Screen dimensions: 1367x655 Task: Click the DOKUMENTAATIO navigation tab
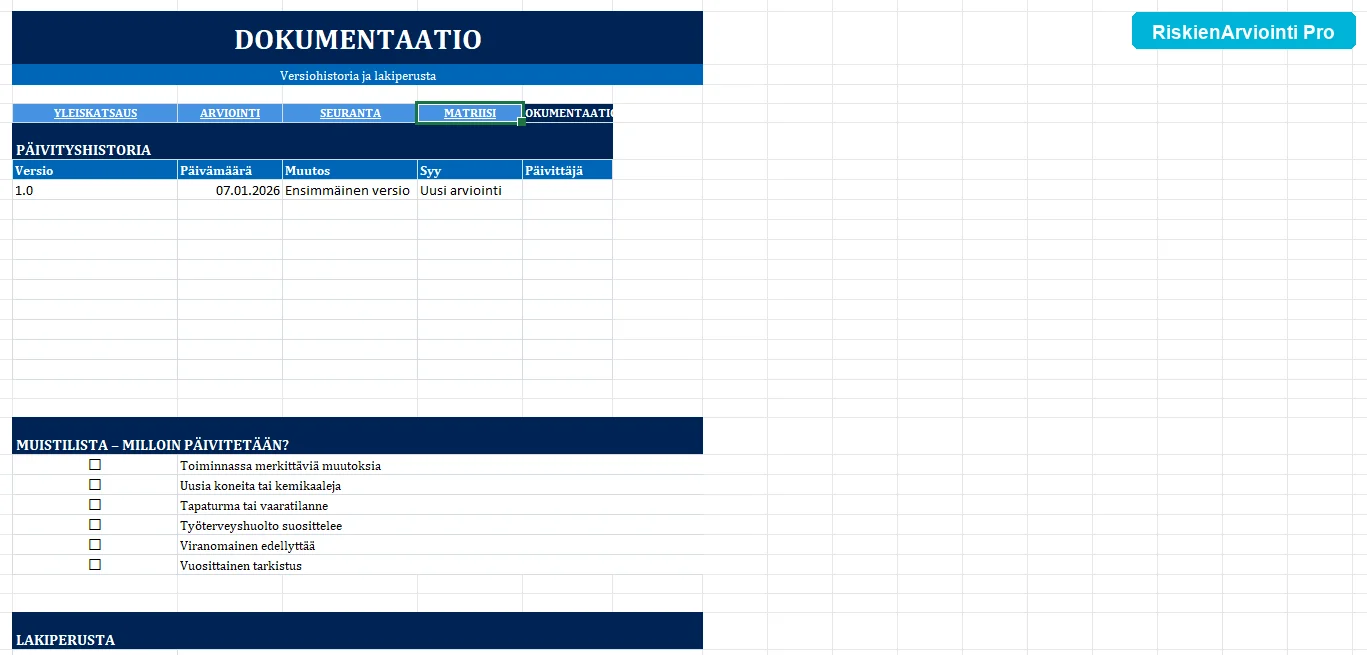[568, 113]
